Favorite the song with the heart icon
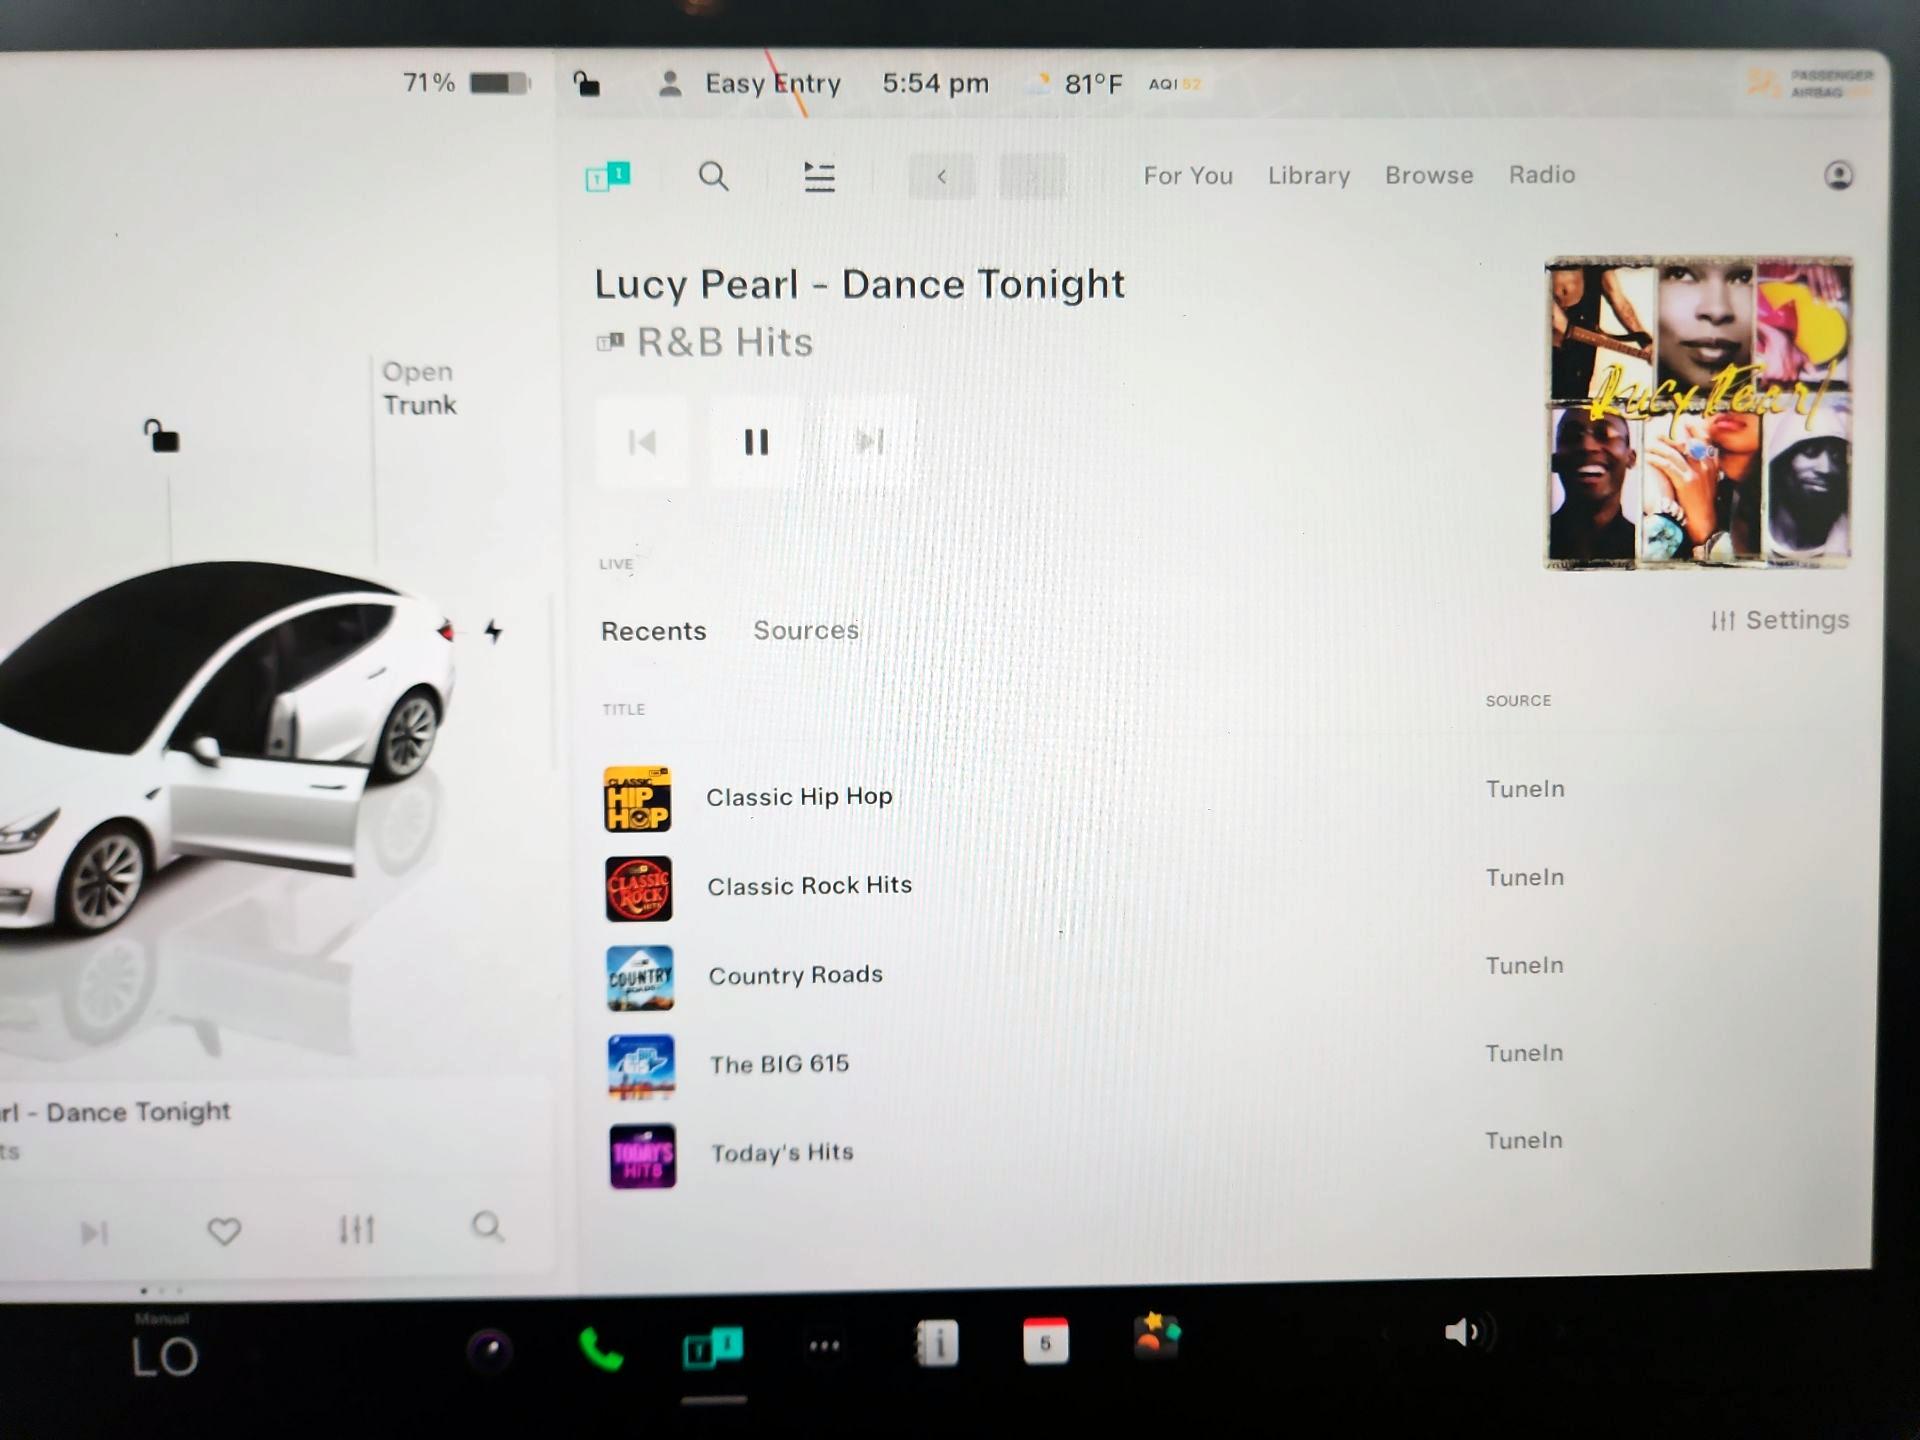Image resolution: width=1920 pixels, height=1440 pixels. tap(224, 1231)
